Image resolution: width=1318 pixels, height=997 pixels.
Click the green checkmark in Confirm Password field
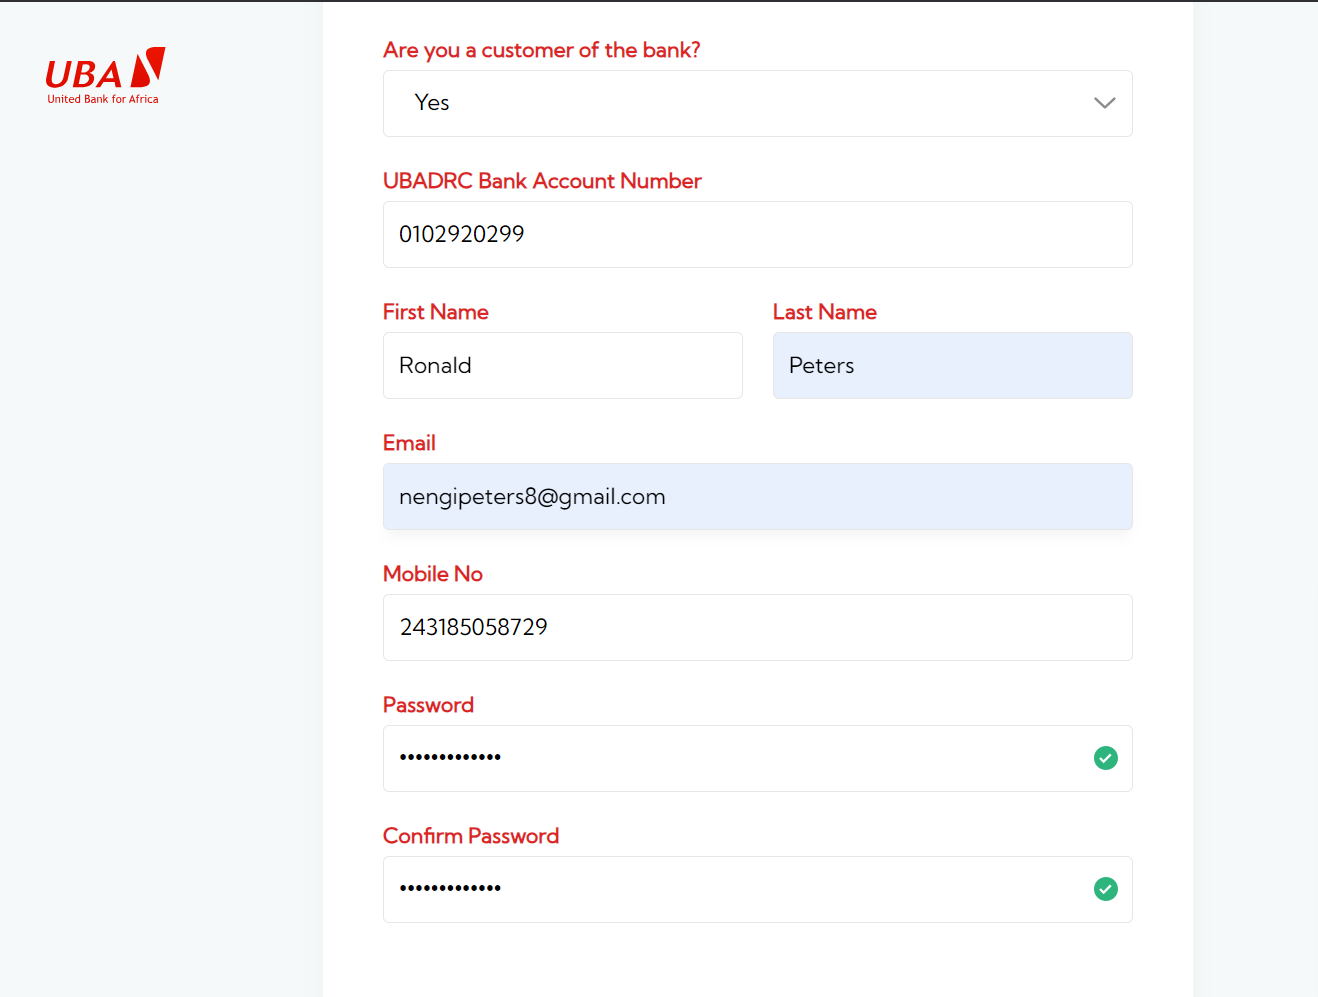pyautogui.click(x=1105, y=889)
